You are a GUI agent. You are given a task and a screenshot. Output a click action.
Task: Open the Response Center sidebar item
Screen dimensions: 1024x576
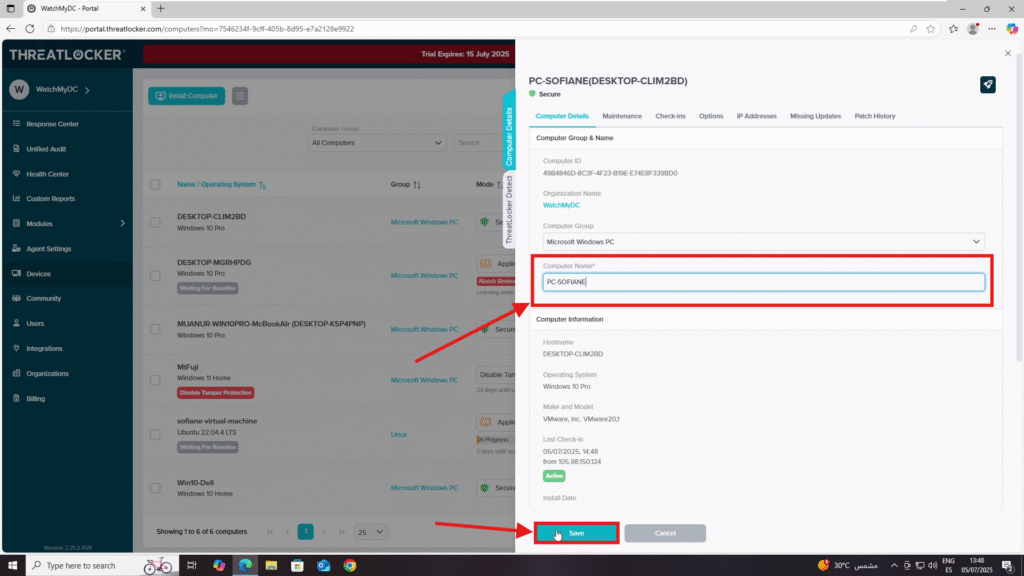point(52,124)
